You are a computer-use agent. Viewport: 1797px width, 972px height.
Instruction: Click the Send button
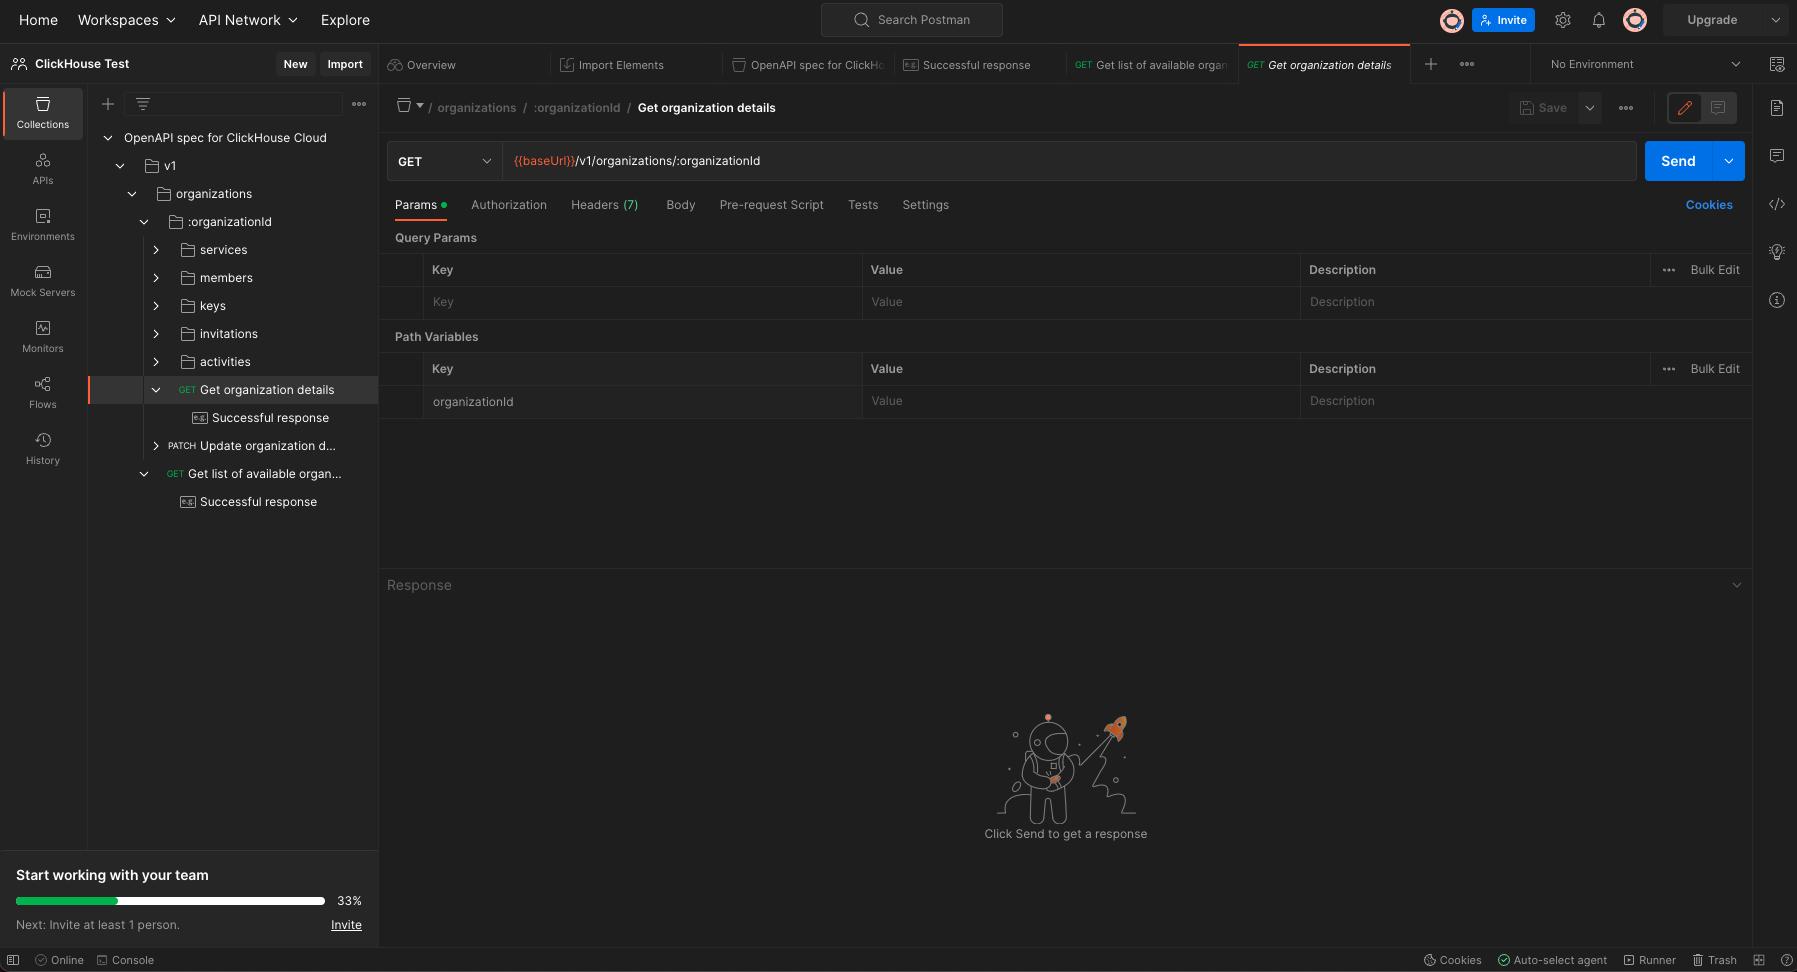click(x=1678, y=160)
